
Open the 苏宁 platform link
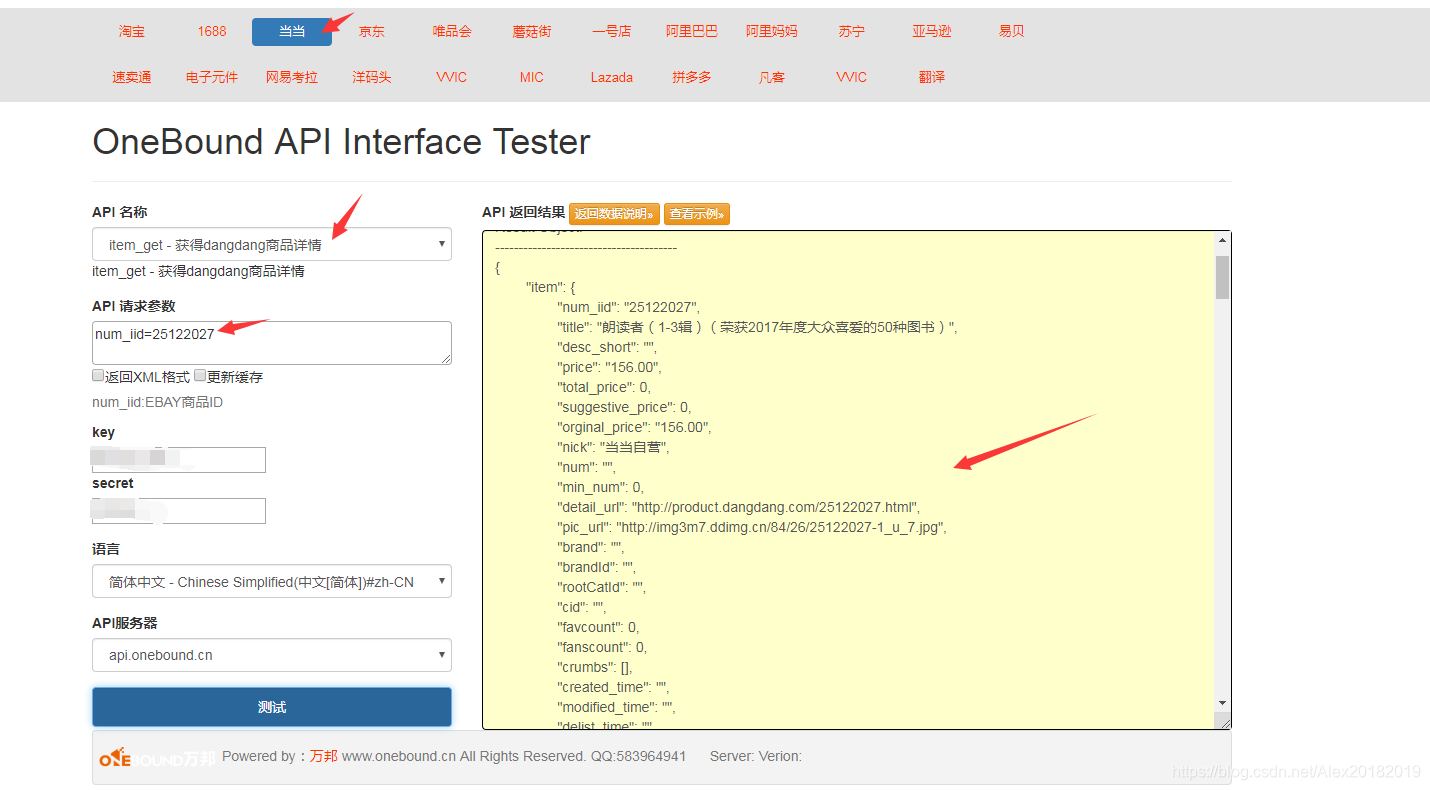[x=852, y=31]
